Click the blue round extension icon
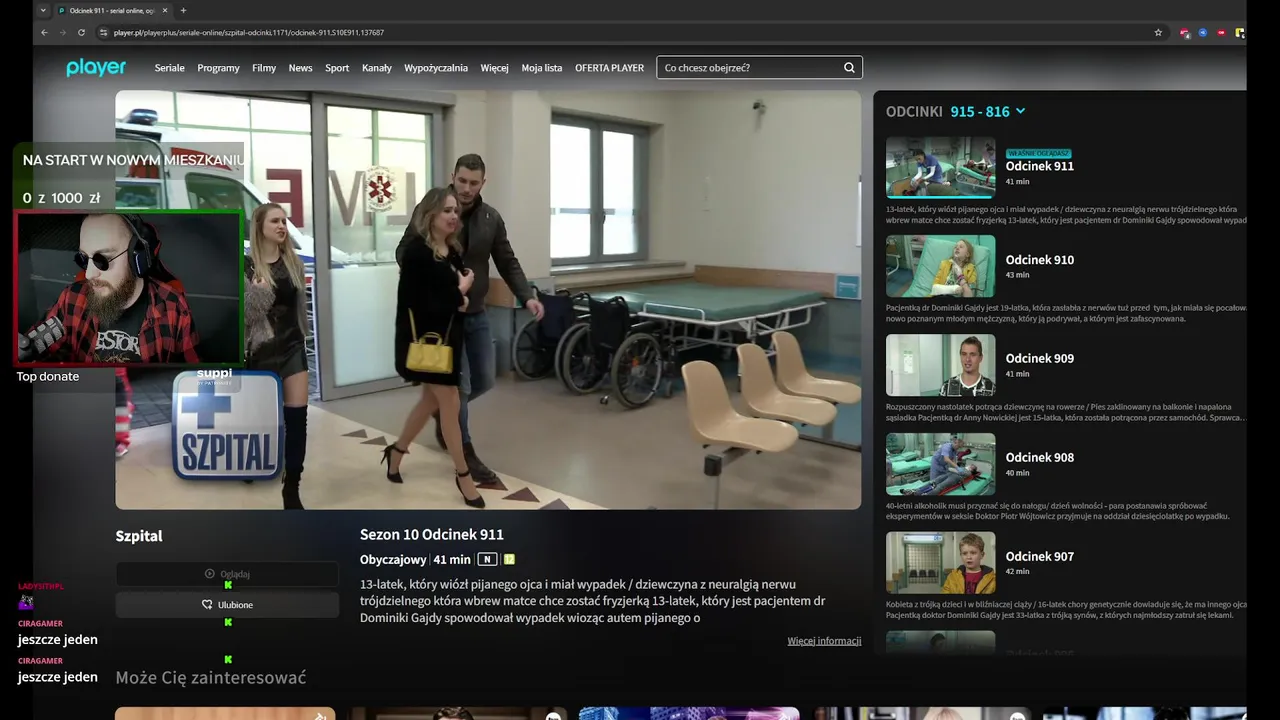 (x=1203, y=32)
